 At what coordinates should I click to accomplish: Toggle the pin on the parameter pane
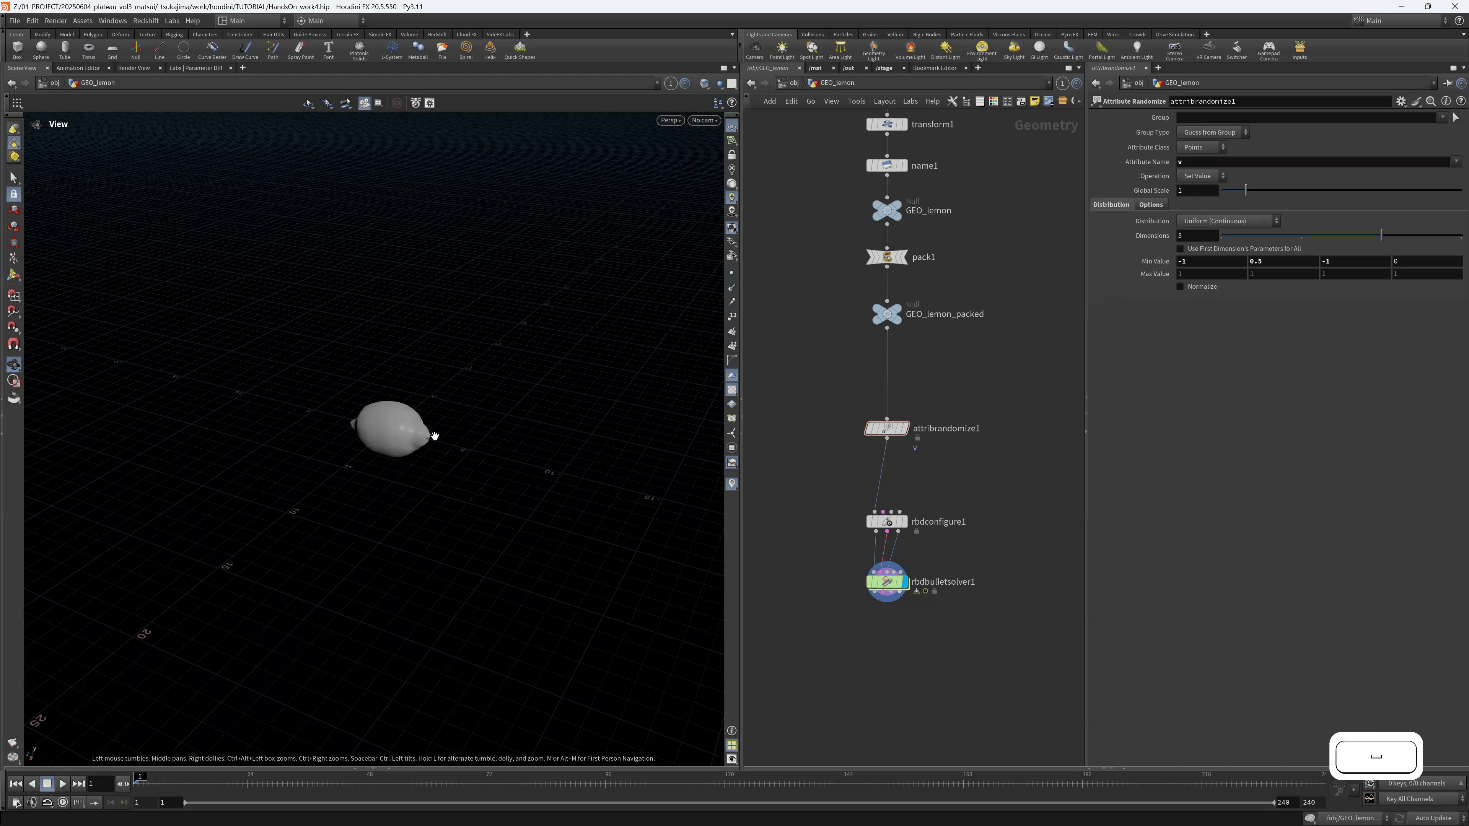point(1447,83)
